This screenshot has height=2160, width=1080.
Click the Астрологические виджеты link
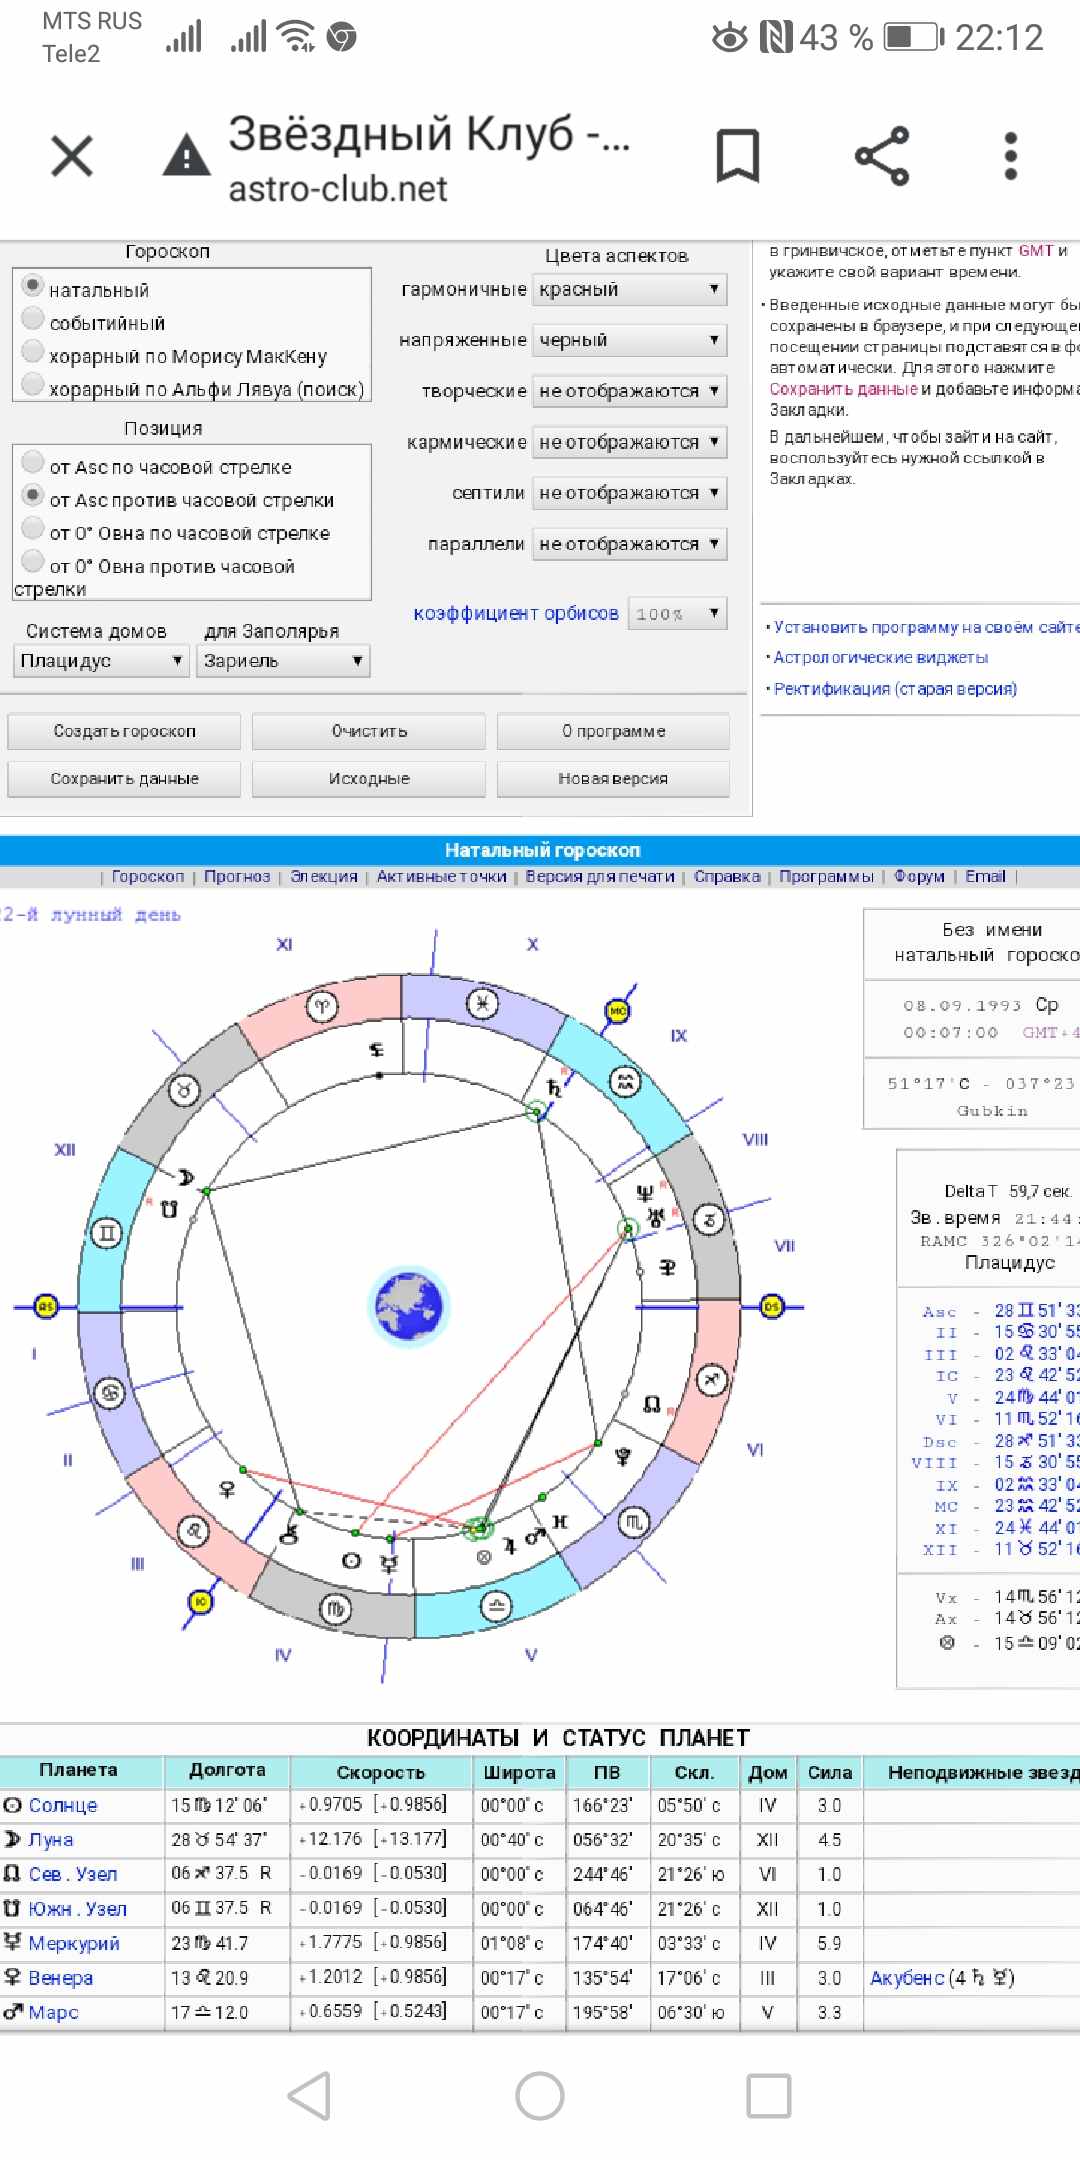(880, 657)
